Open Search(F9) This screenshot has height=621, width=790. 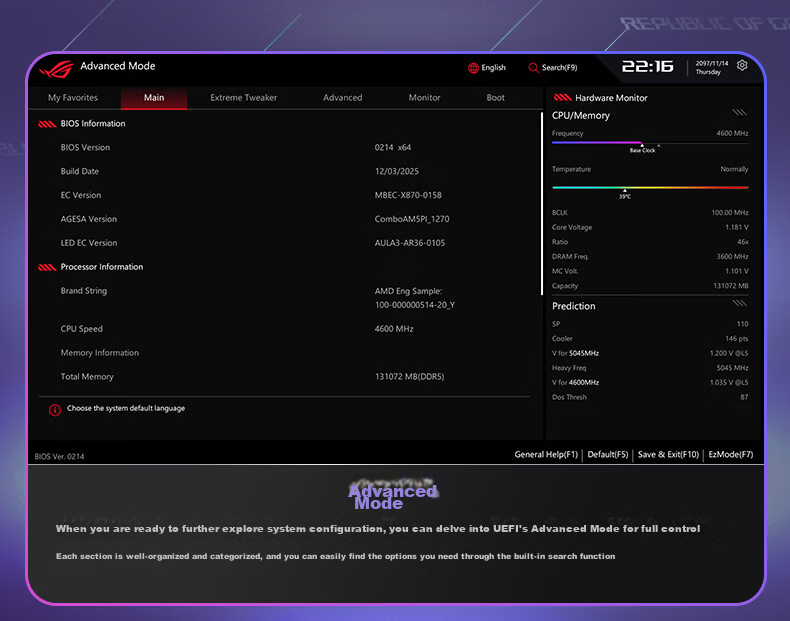[553, 68]
